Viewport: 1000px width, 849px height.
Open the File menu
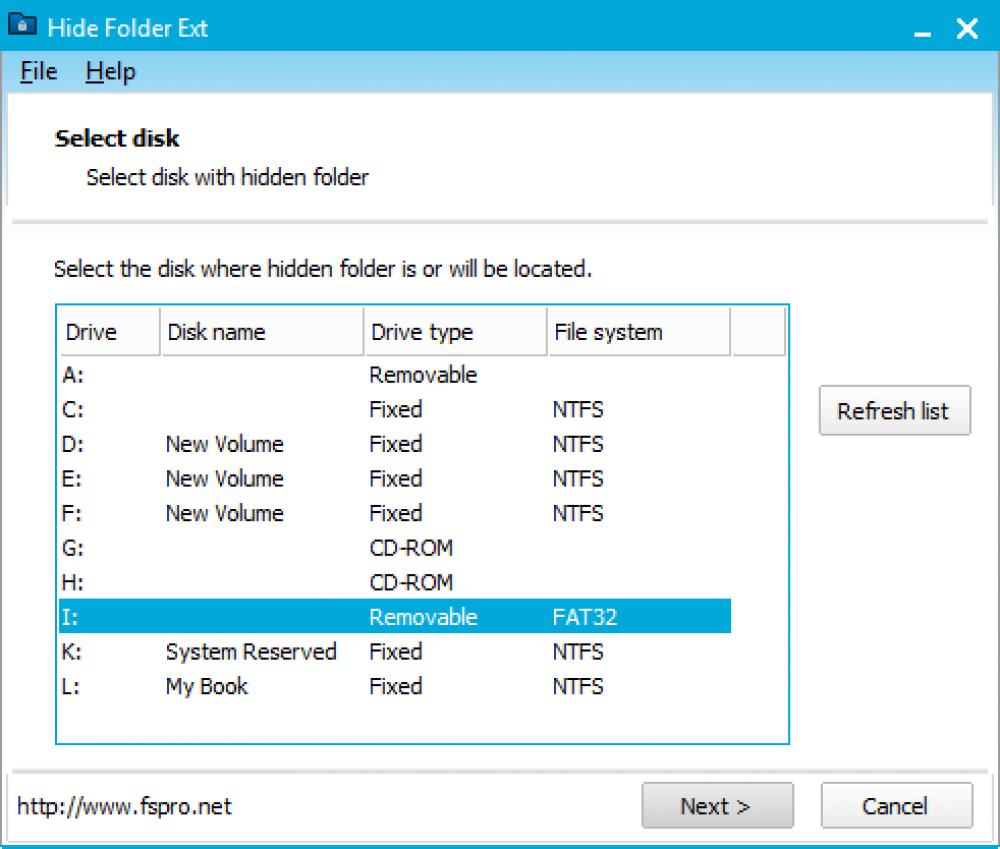[x=35, y=71]
